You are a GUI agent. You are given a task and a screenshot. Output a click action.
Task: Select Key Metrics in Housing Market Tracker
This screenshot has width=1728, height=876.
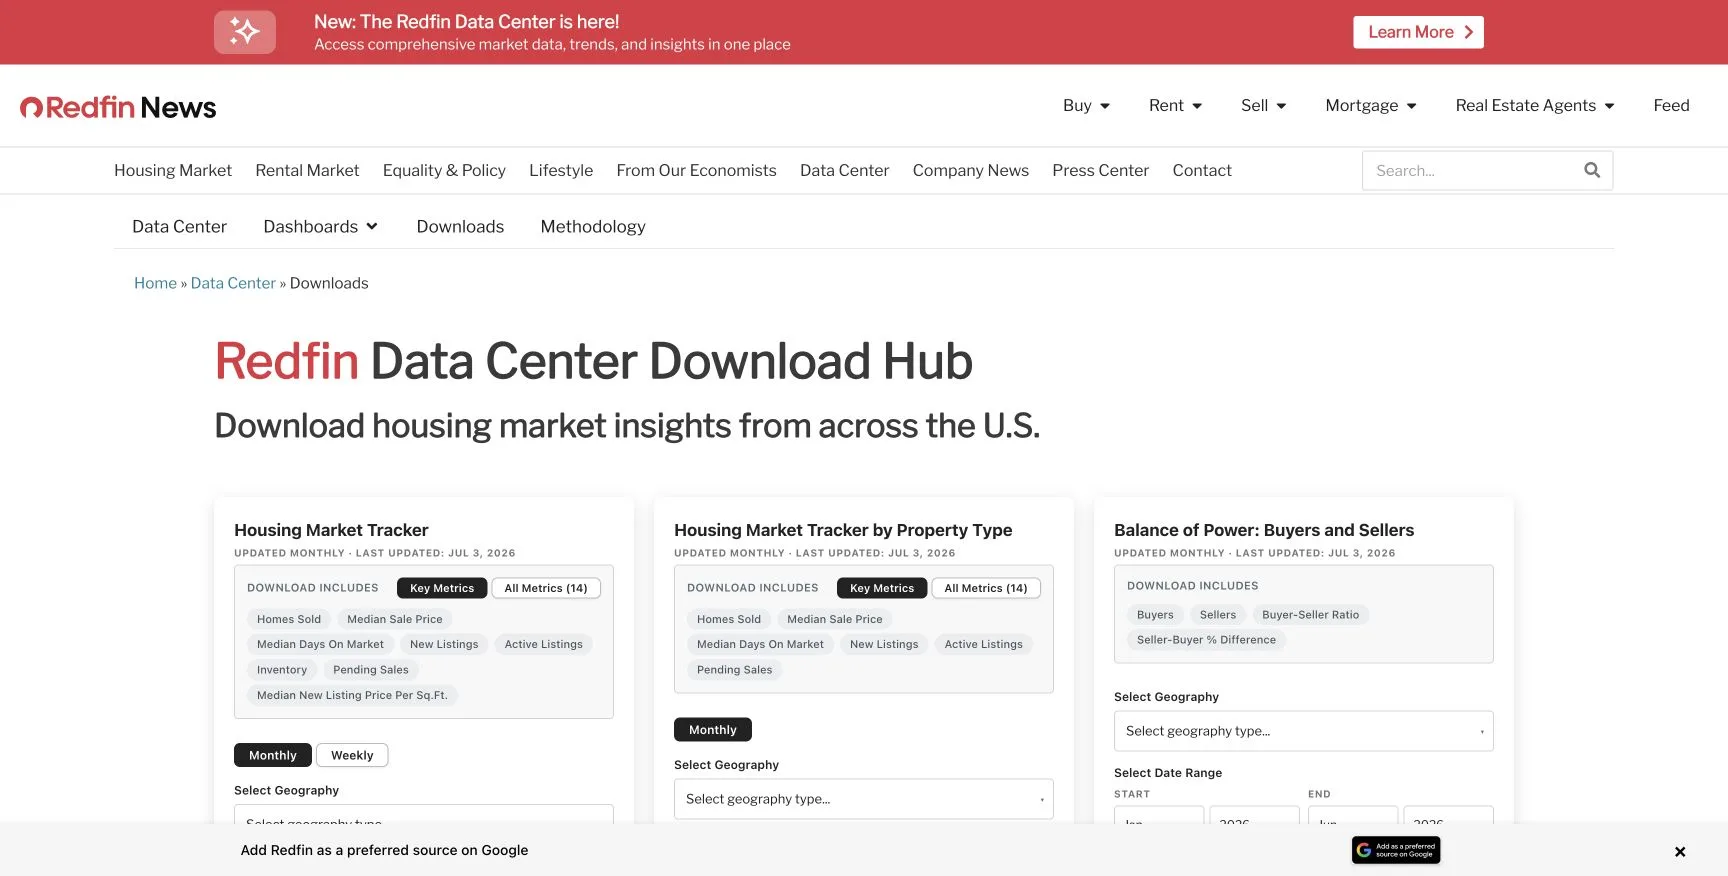pyautogui.click(x=442, y=588)
